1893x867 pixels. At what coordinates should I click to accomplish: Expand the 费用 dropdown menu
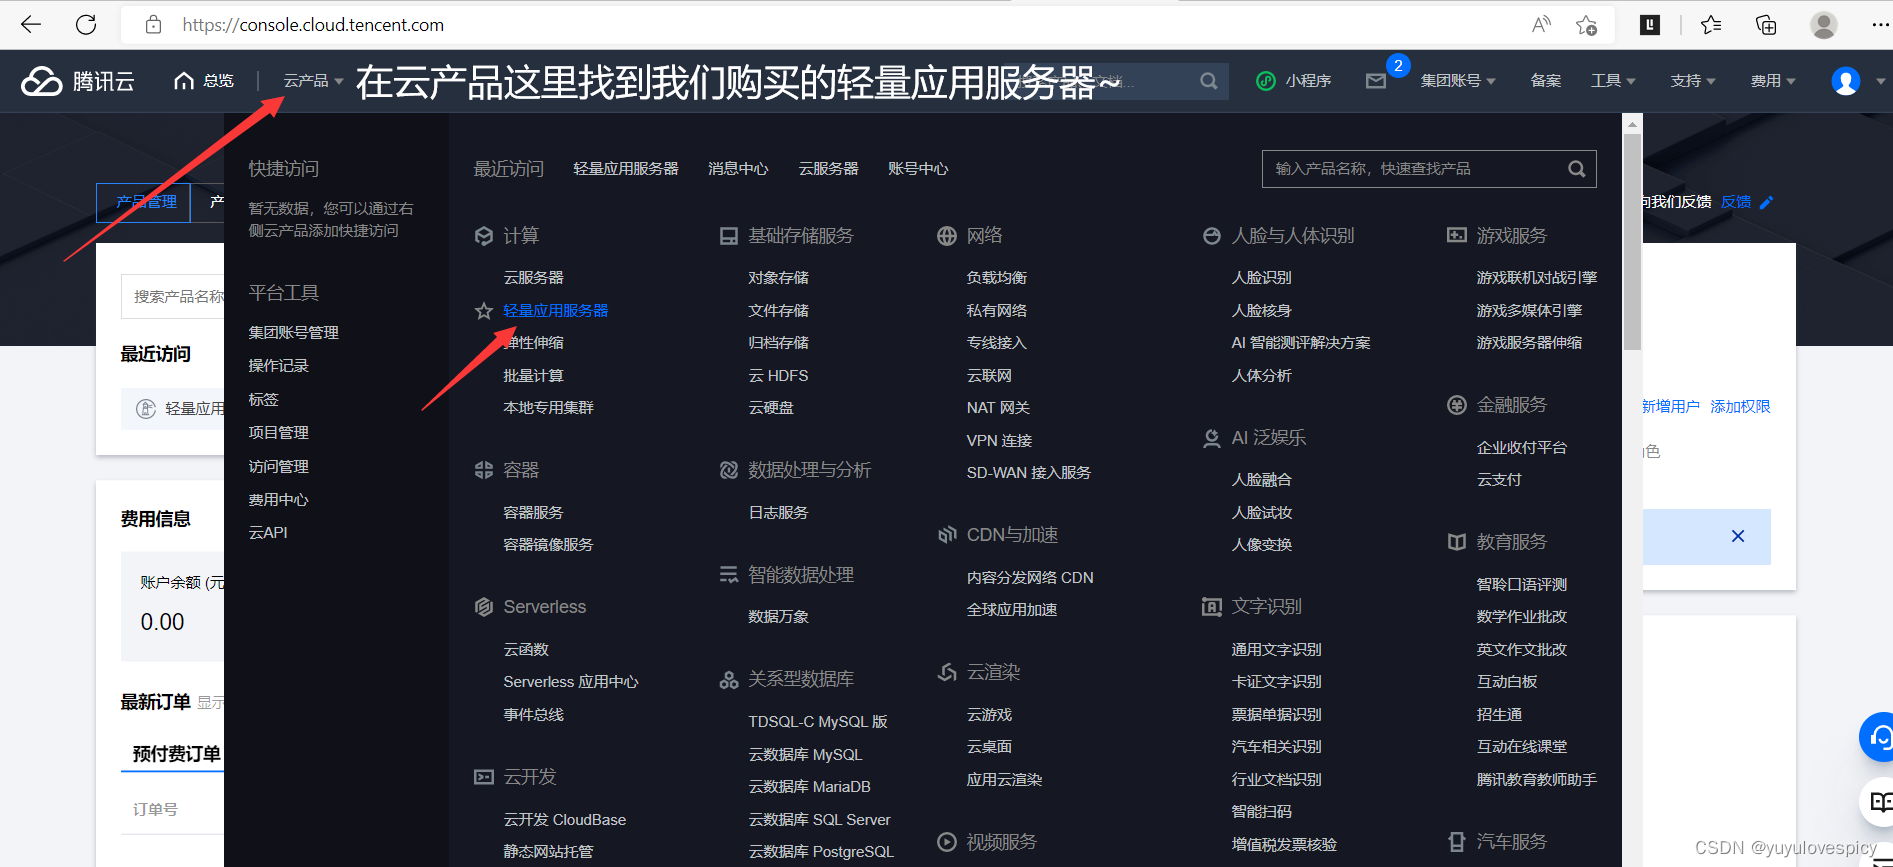point(1773,81)
